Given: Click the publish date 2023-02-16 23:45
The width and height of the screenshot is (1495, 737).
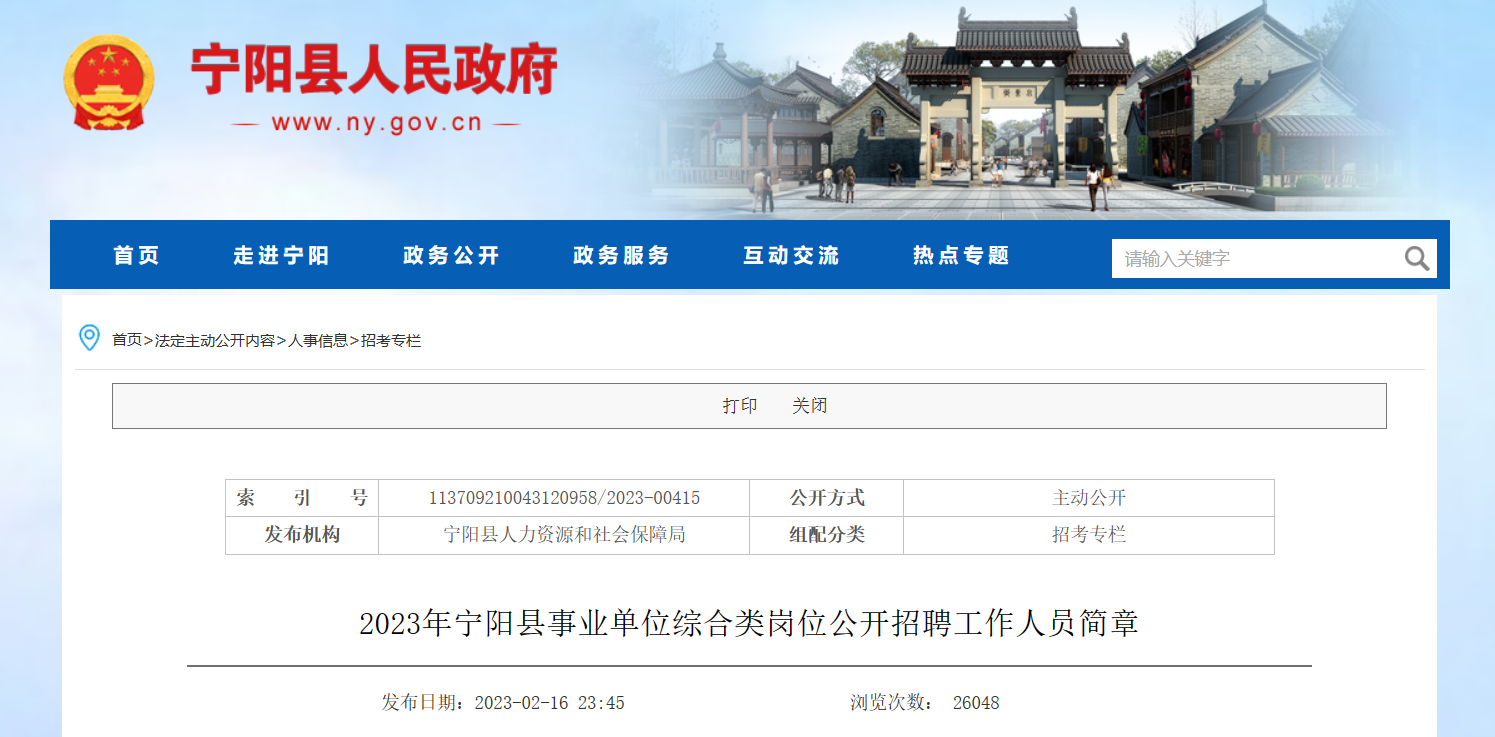Looking at the screenshot, I should point(550,703).
